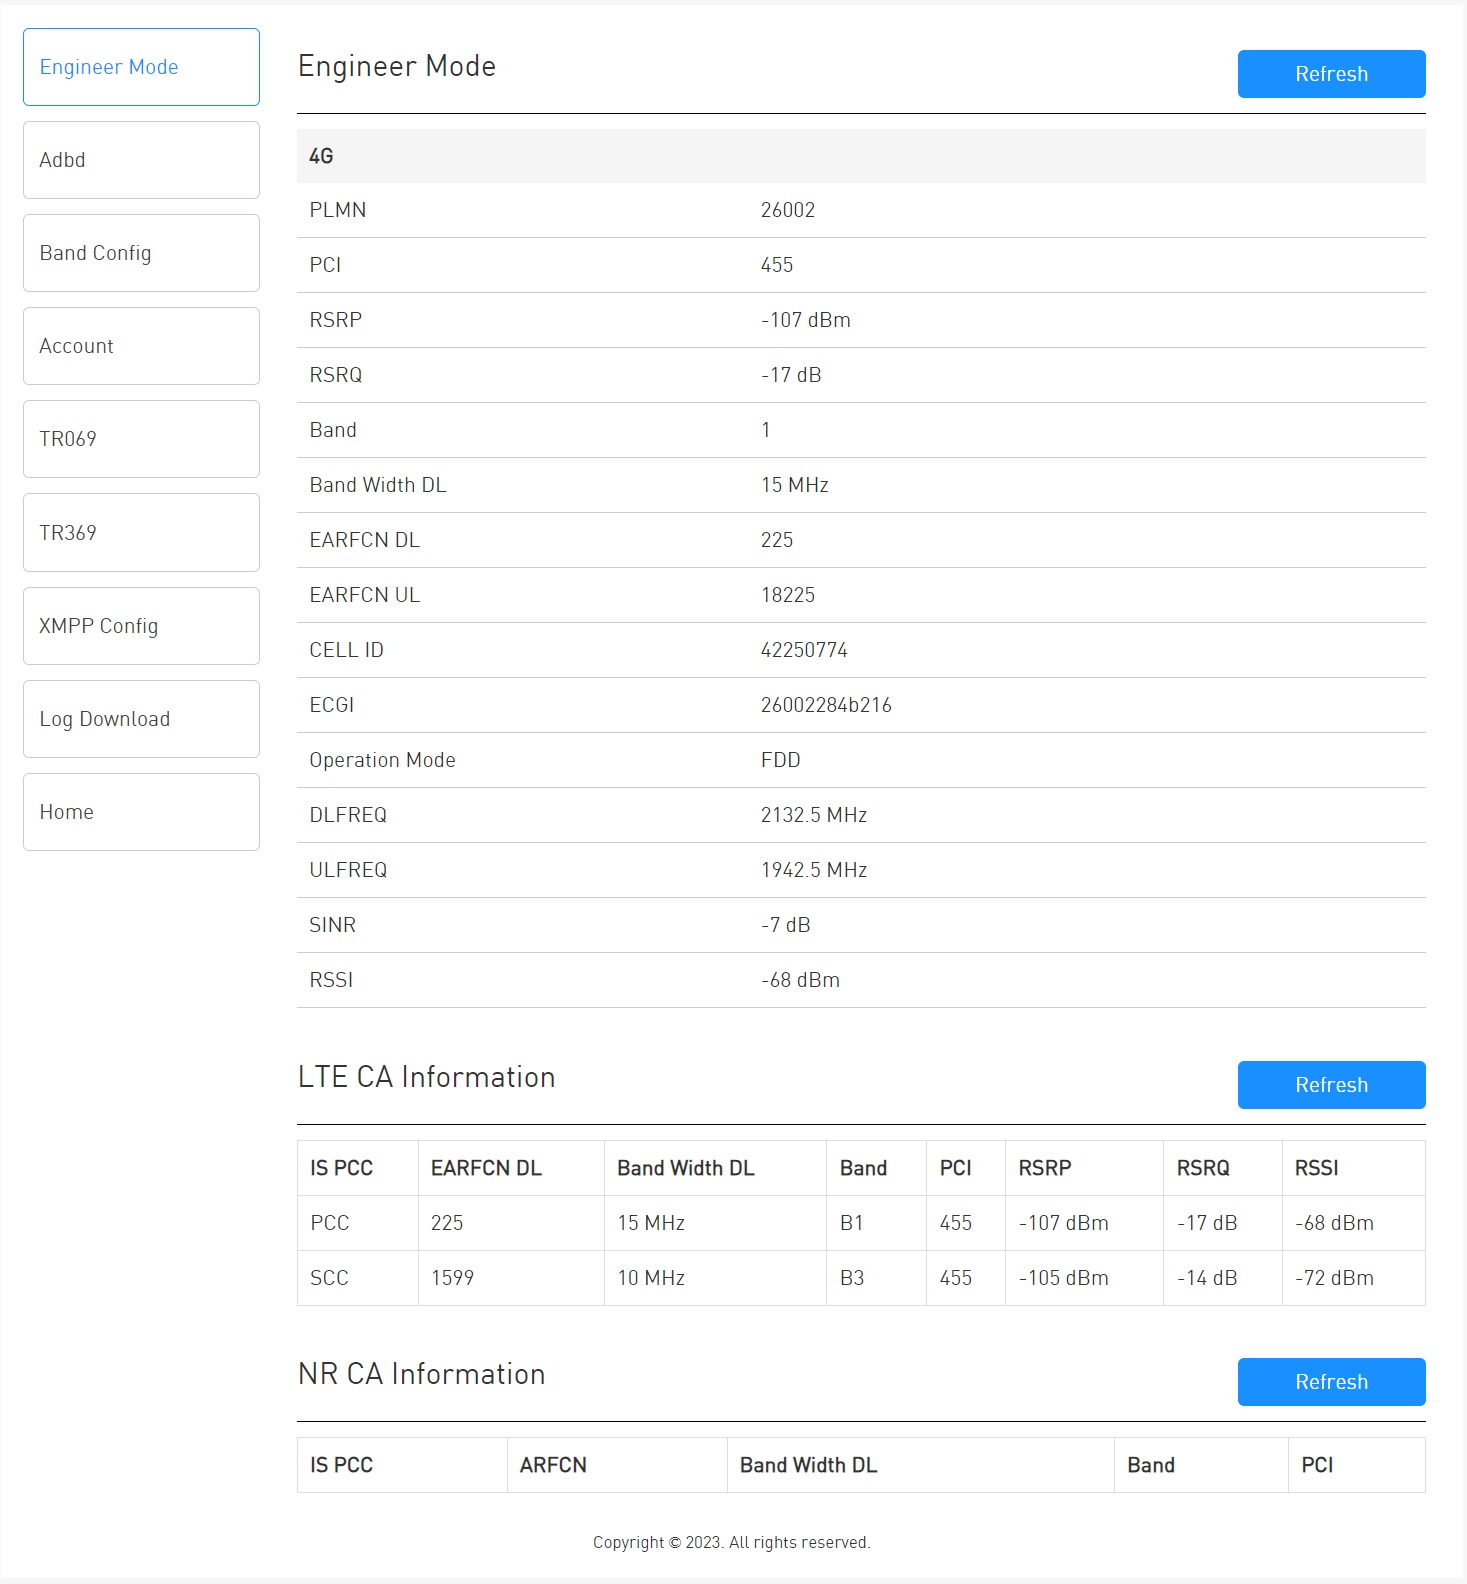Click the PCC row in LTE CA table

pyautogui.click(x=330, y=1223)
